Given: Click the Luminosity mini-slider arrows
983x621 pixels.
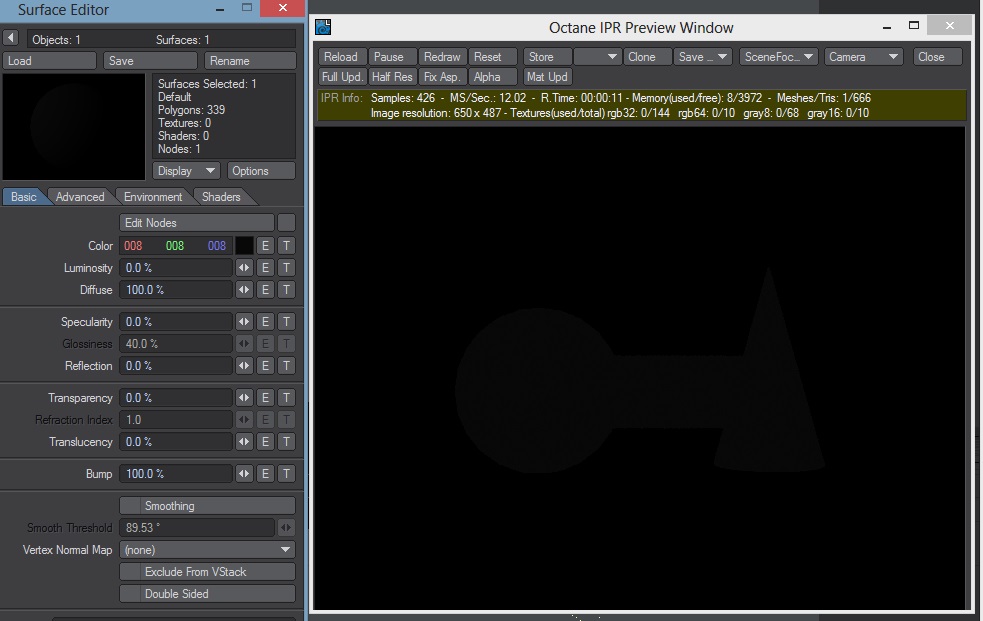Looking at the screenshot, I should [244, 268].
